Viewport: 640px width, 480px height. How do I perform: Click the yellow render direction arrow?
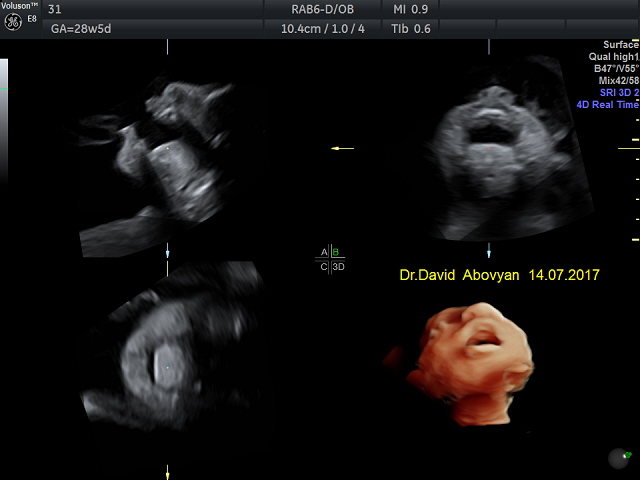tap(342, 148)
